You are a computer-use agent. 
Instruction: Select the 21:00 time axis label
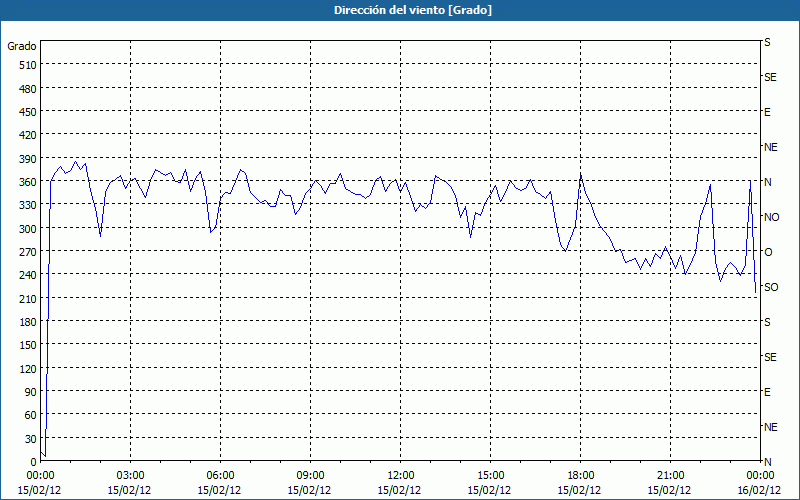coord(670,476)
